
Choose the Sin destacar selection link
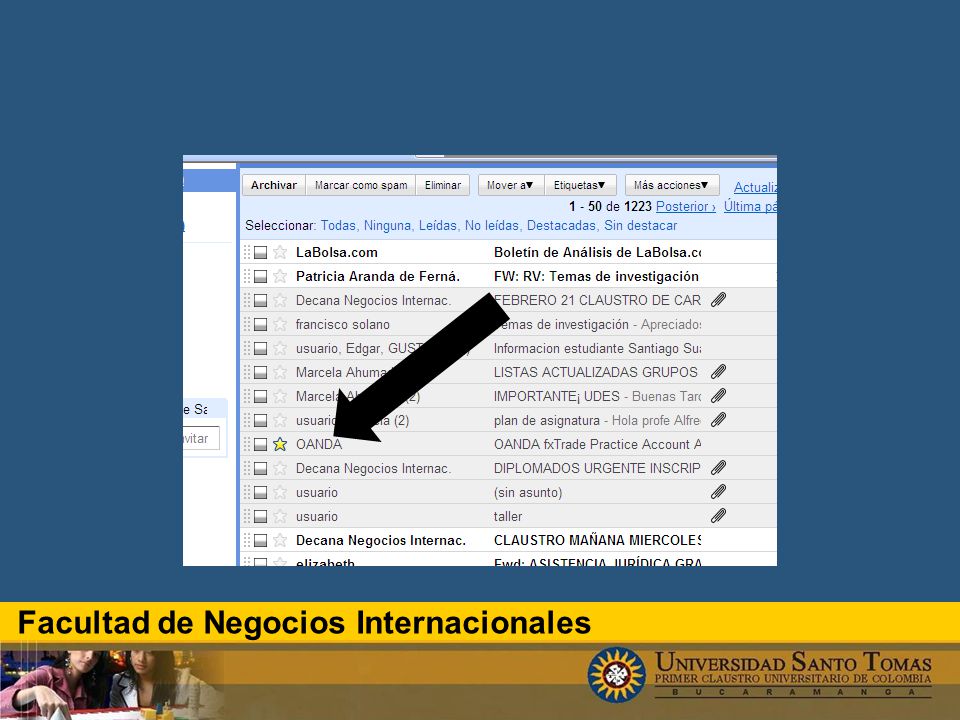pyautogui.click(x=640, y=225)
